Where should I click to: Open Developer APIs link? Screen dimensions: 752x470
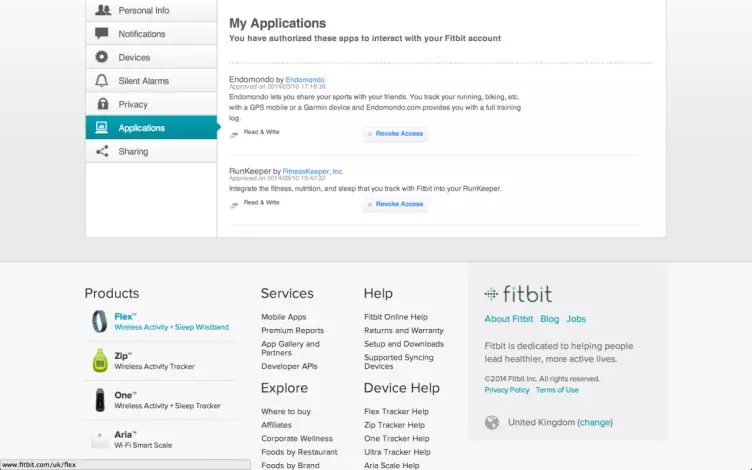point(289,366)
